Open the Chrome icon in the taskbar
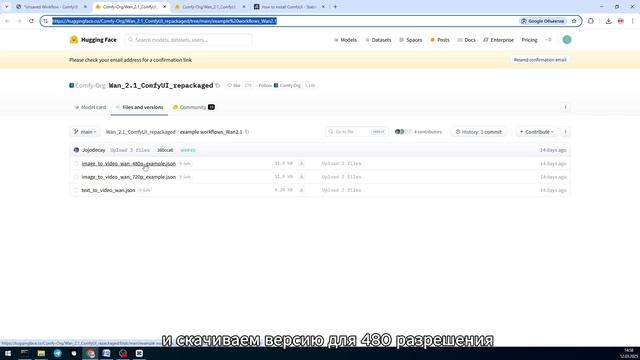The width and height of the screenshot is (640, 360). coord(90,353)
